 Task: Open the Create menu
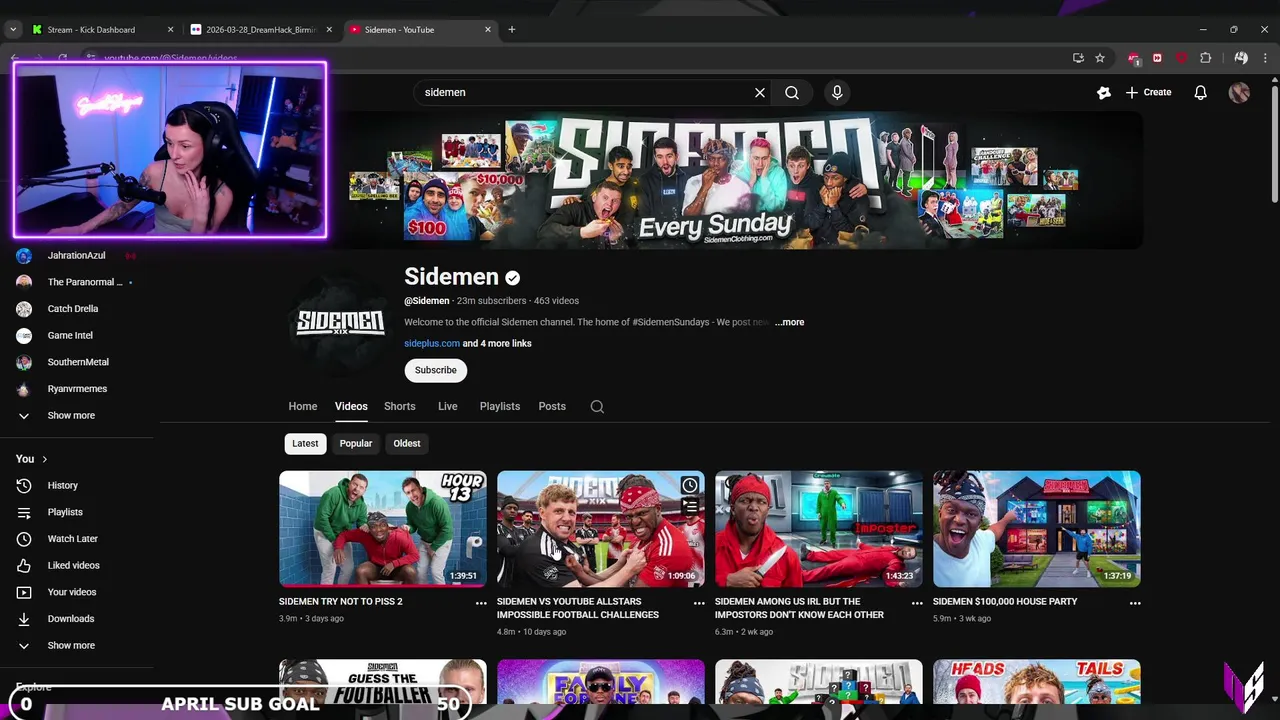(1148, 92)
